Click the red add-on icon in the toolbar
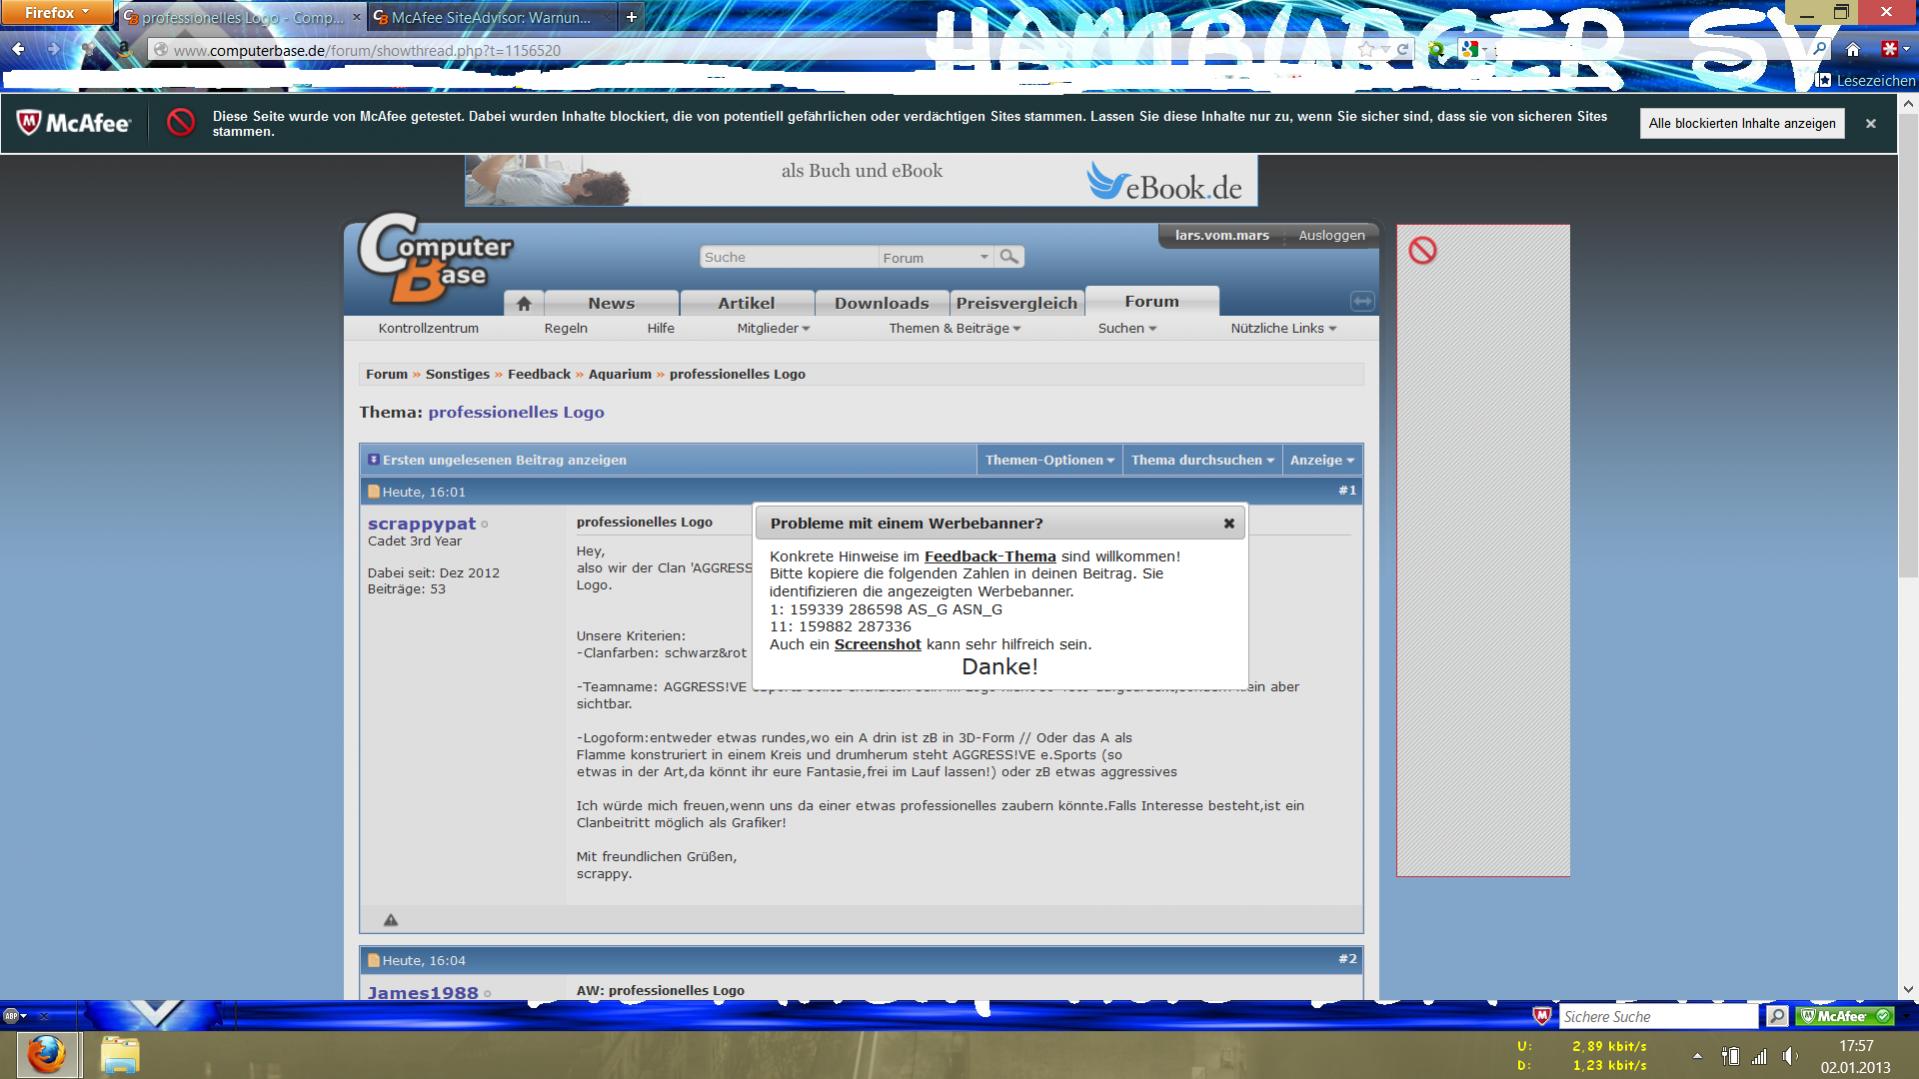 click(1889, 49)
